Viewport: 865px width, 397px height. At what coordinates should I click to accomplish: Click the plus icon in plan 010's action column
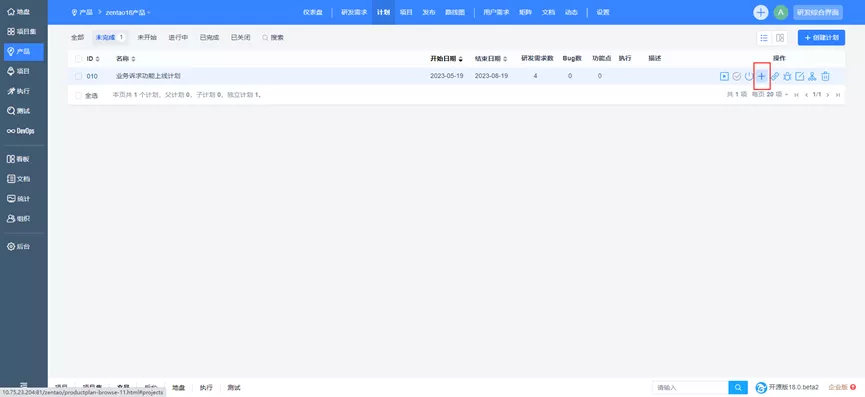(761, 76)
